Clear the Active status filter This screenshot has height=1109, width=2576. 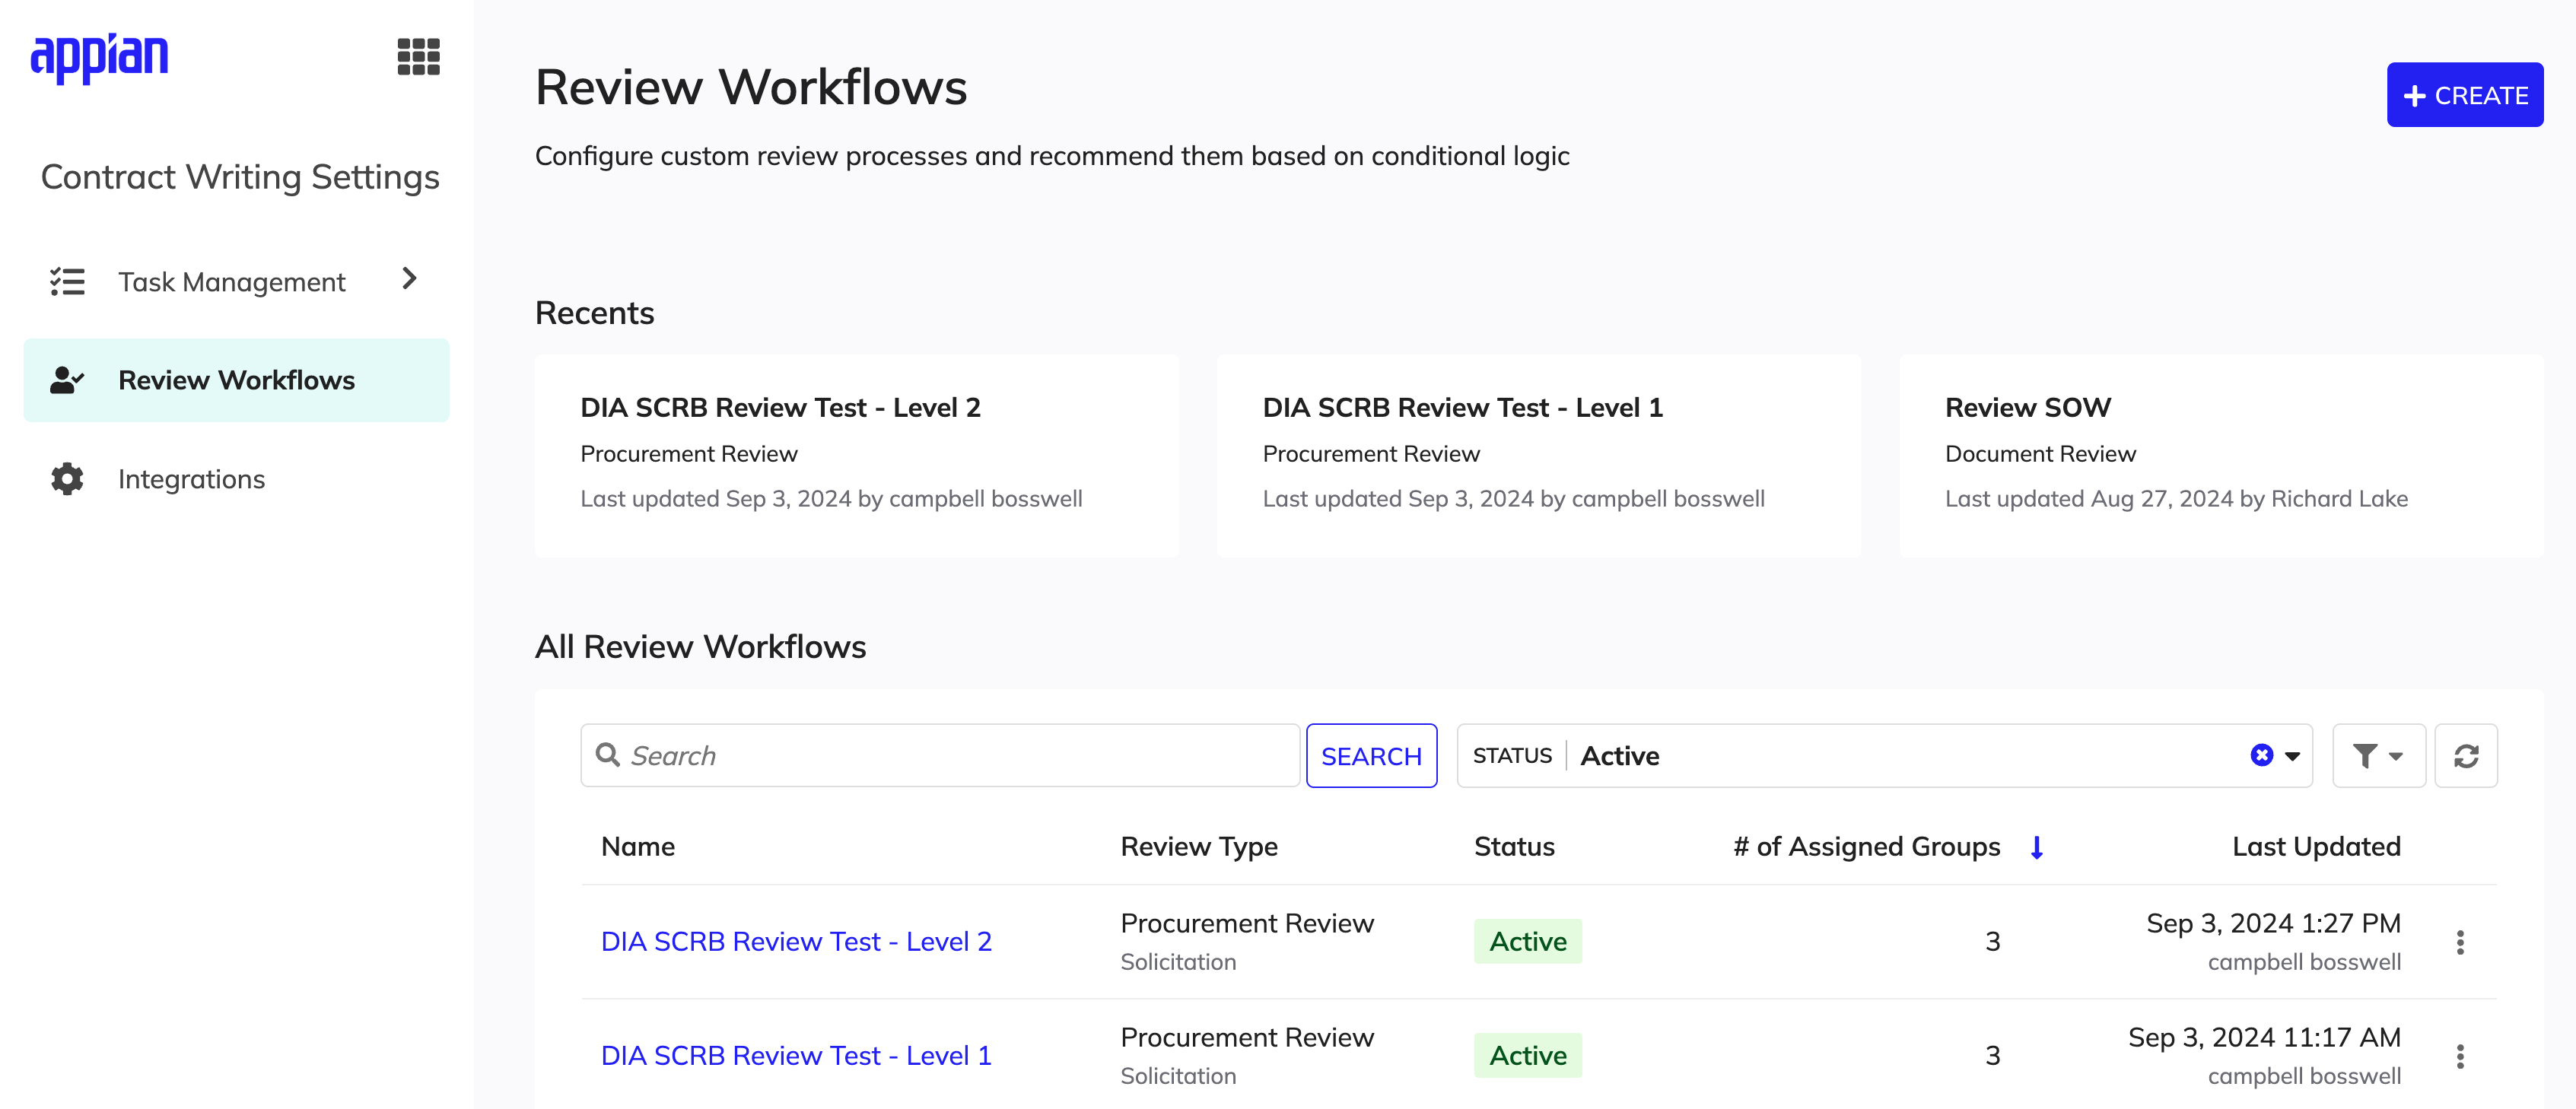[x=2261, y=755]
